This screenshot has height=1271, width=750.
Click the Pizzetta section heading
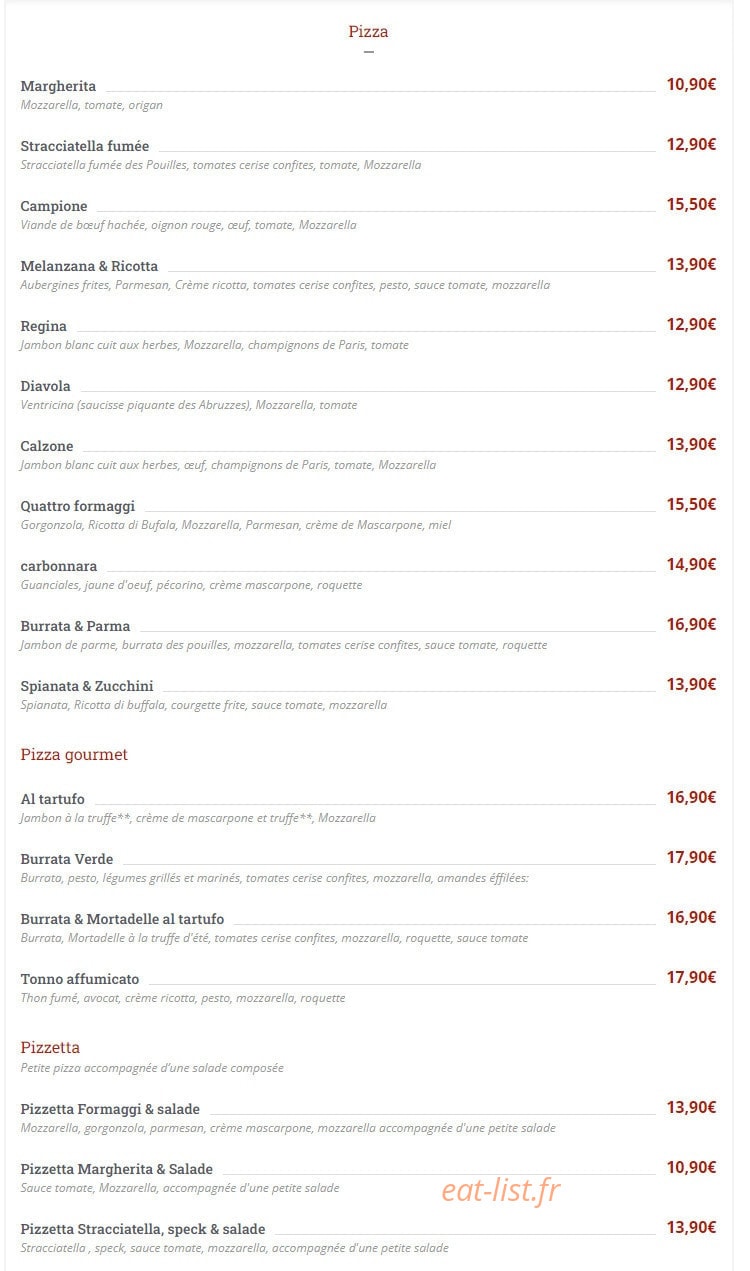(x=50, y=1048)
